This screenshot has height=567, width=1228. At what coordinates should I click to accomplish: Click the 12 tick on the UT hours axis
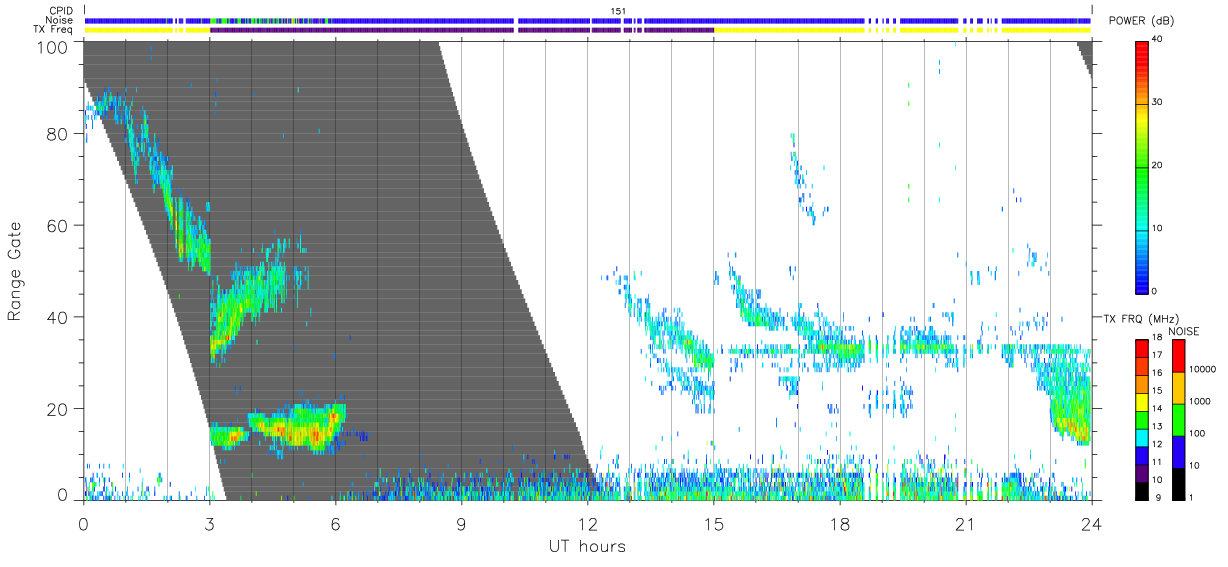[x=587, y=522]
